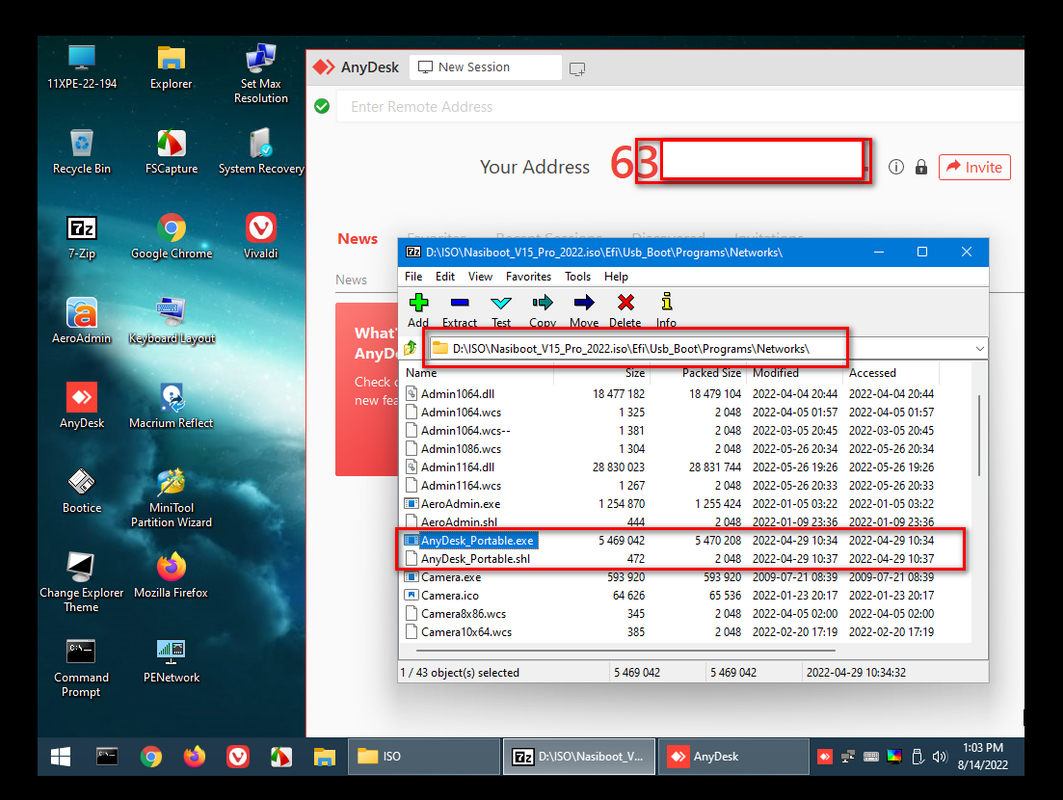Click the AnyDesk lock icon
This screenshot has height=800, width=1063.
point(921,167)
